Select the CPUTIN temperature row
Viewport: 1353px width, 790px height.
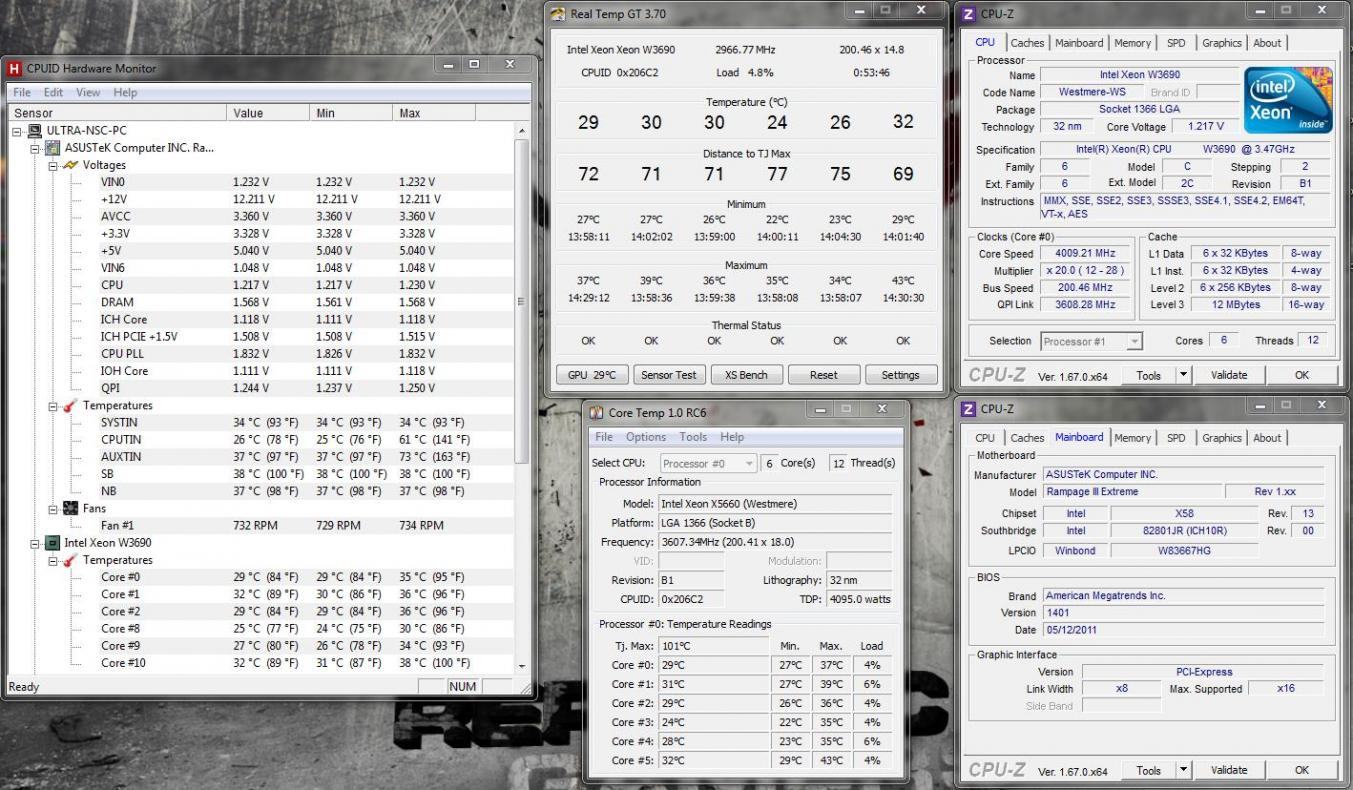click(261, 440)
